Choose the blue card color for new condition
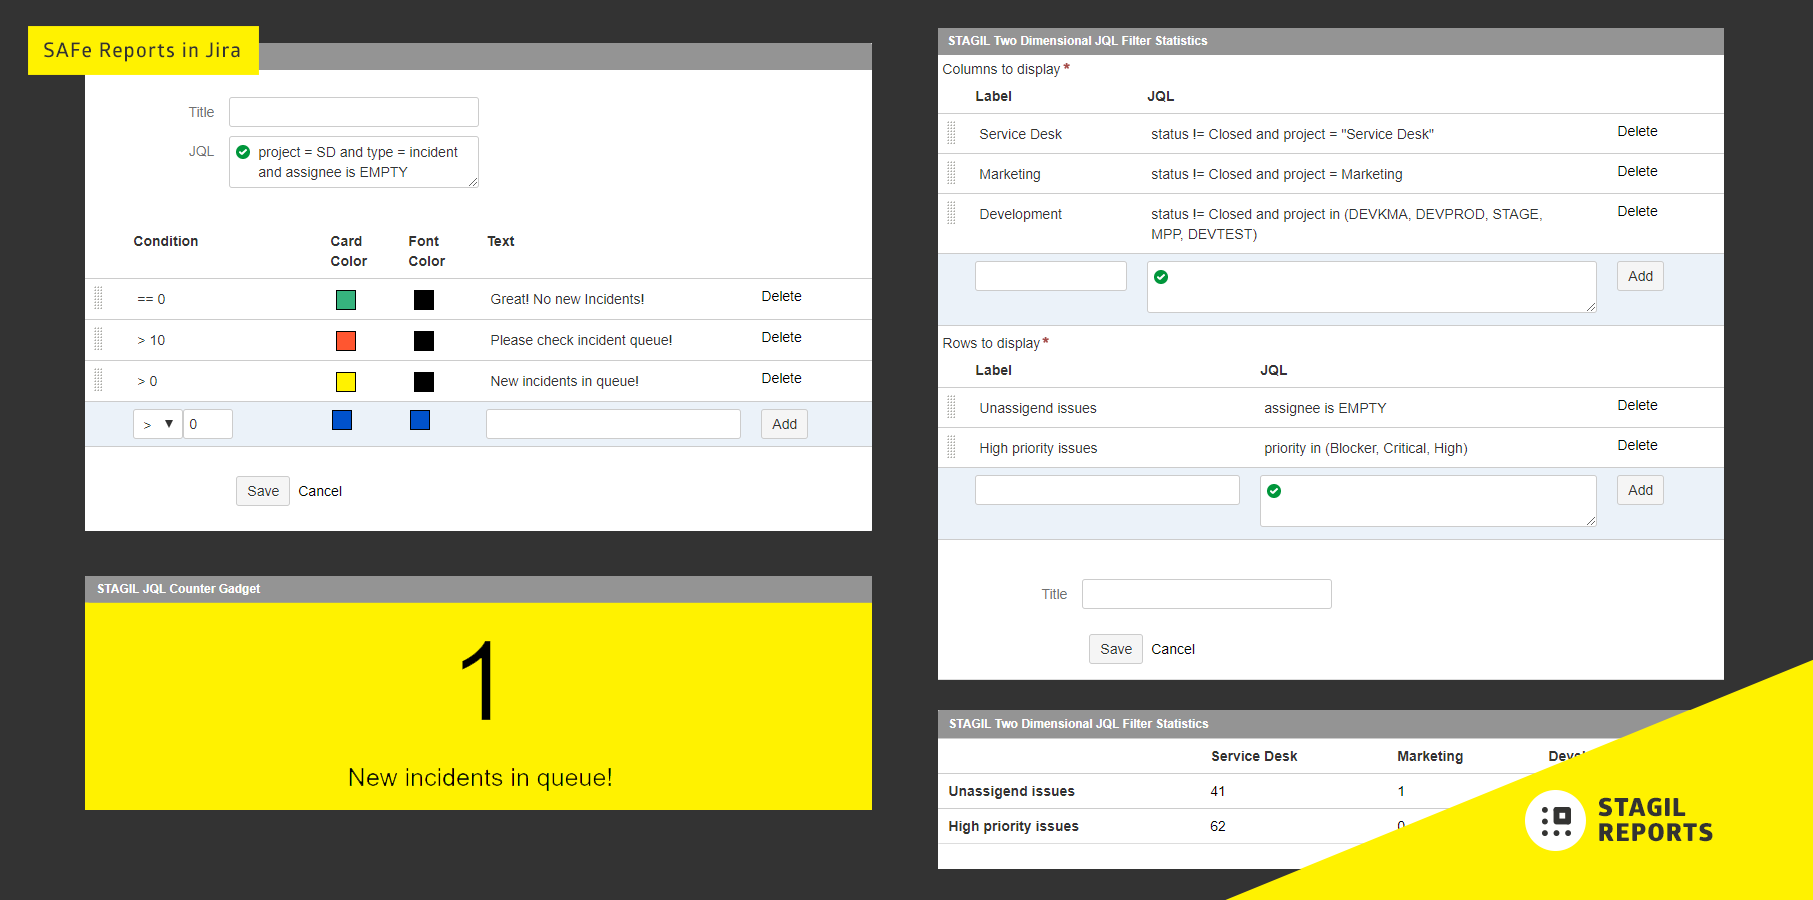1813x900 pixels. tap(342, 420)
